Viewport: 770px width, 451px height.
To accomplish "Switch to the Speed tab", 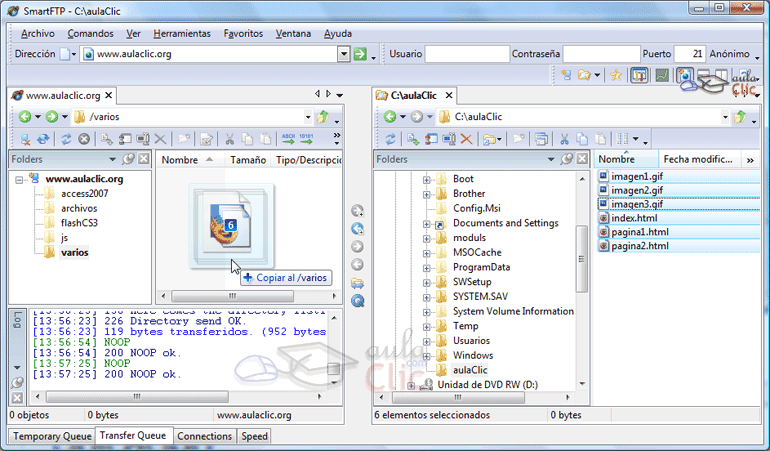I will (254, 436).
